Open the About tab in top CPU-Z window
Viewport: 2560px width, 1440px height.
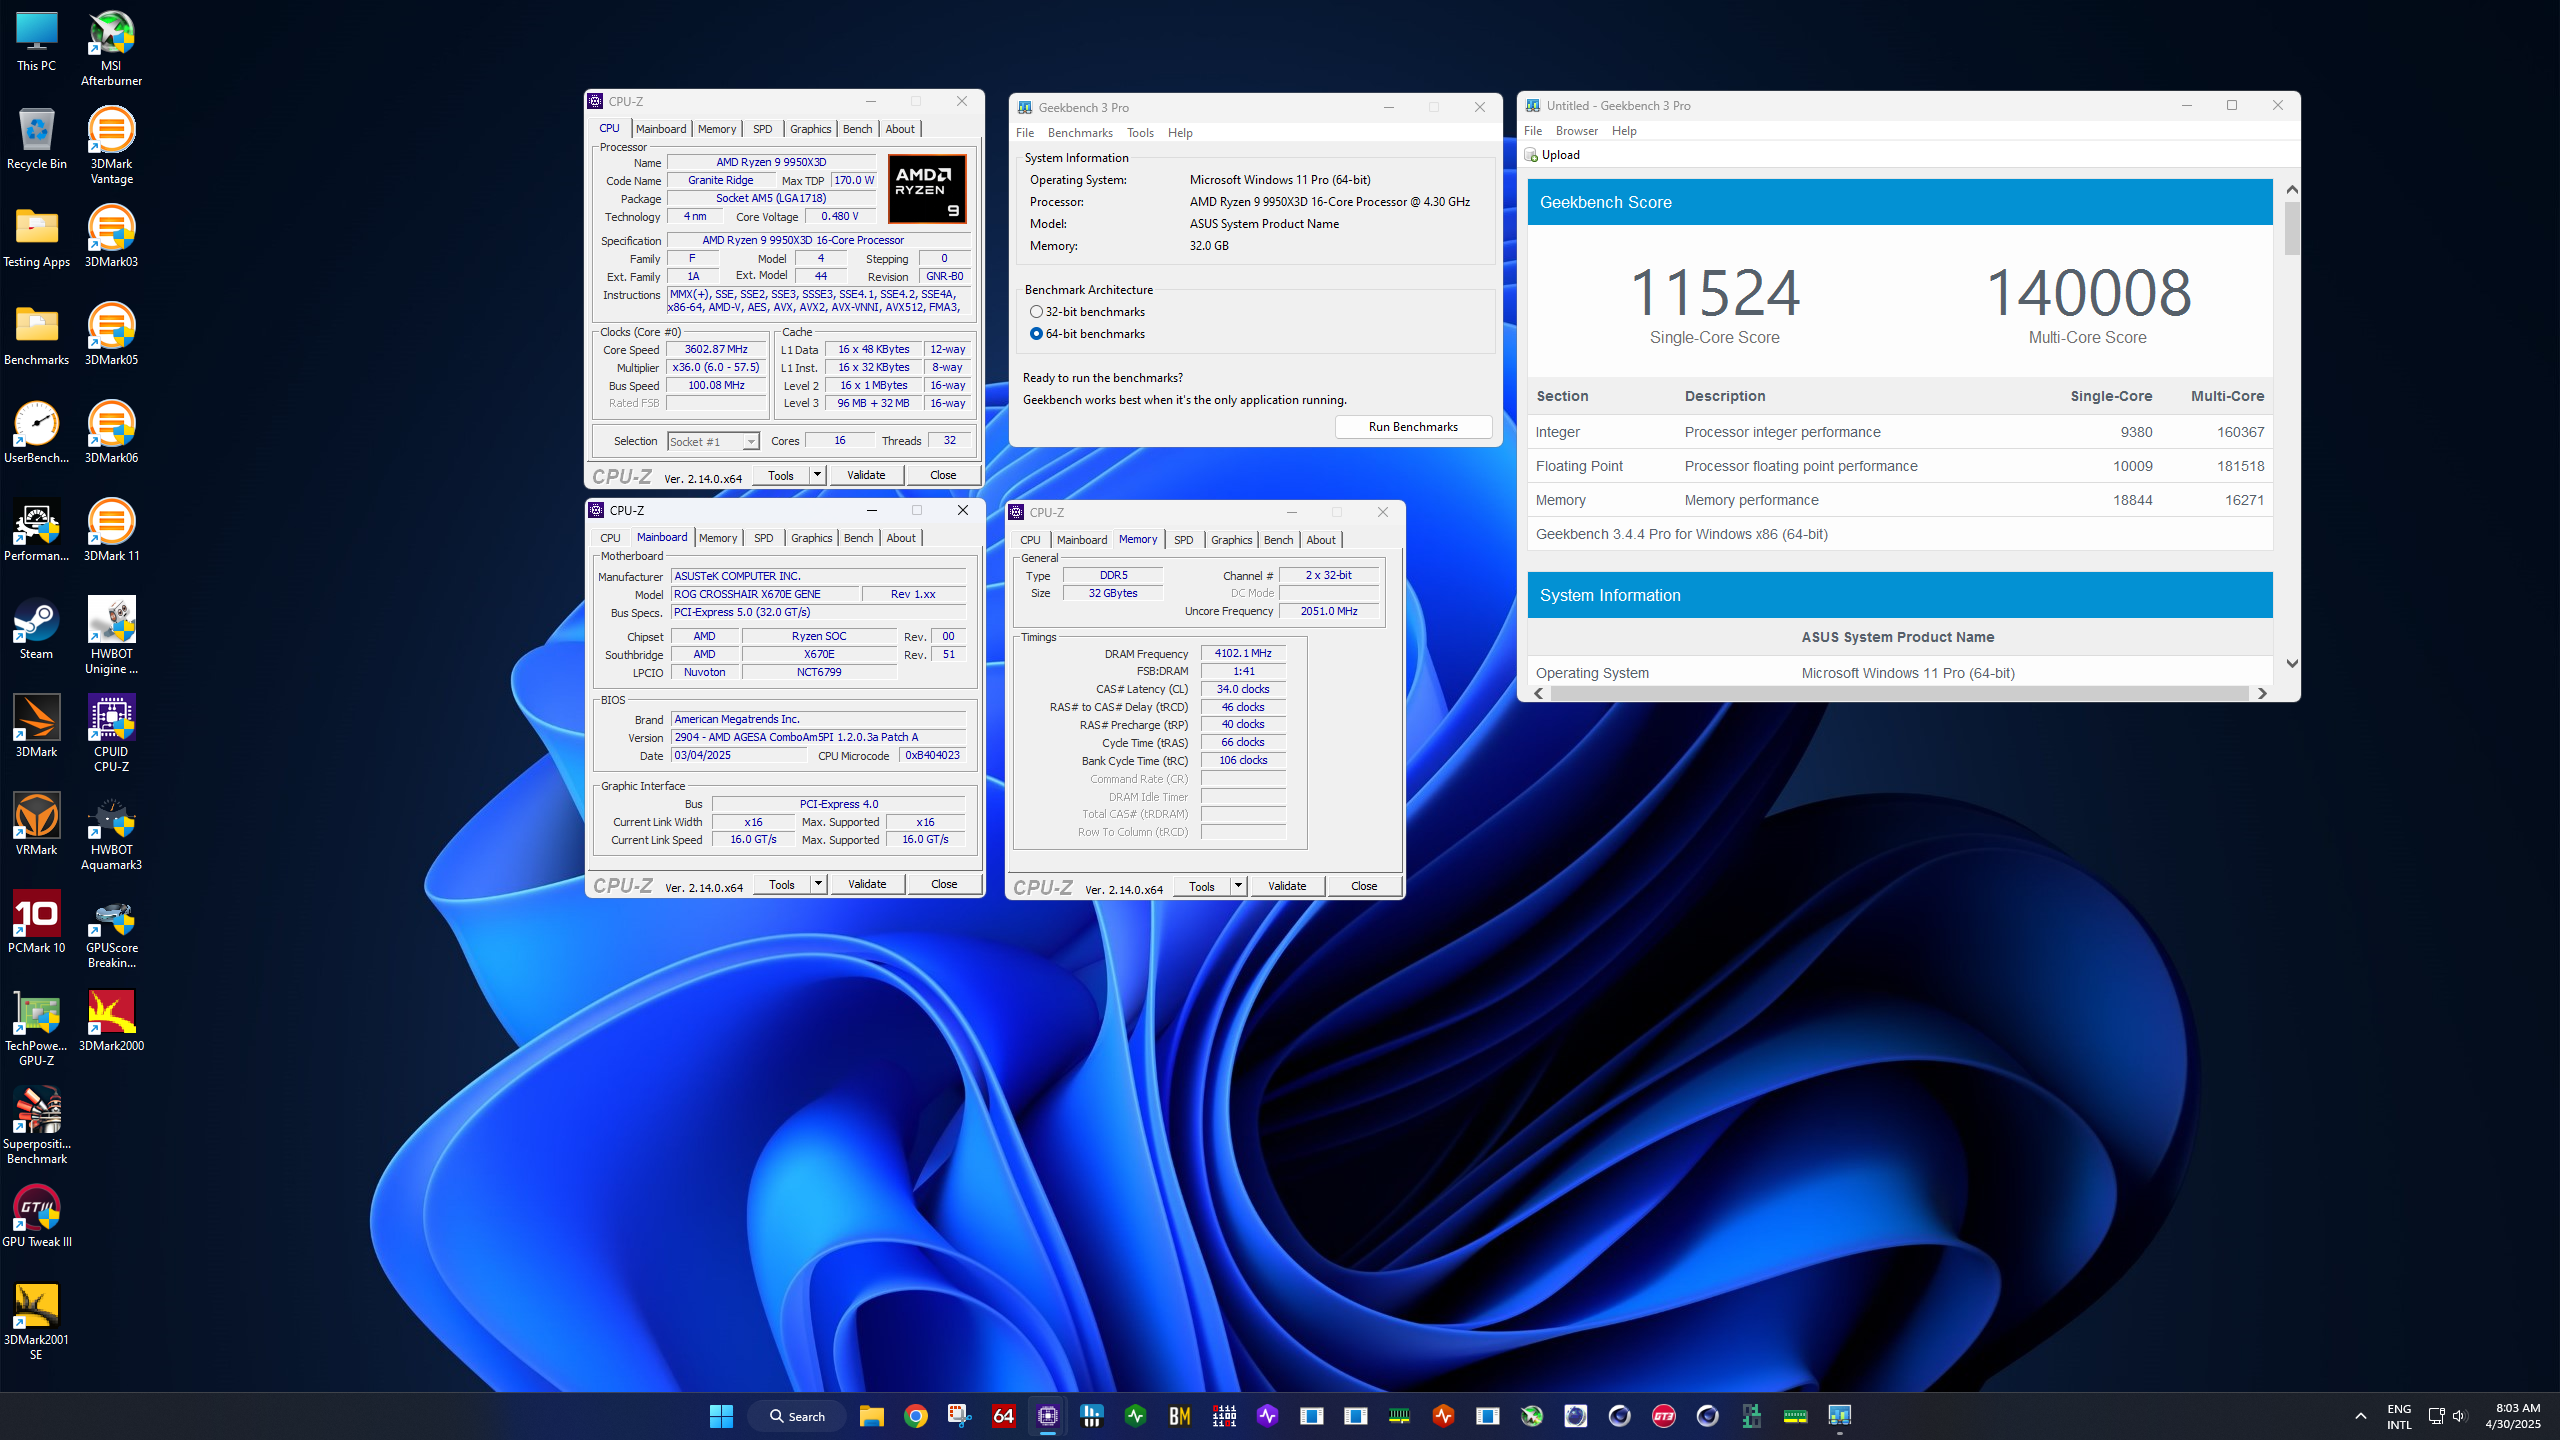point(899,129)
